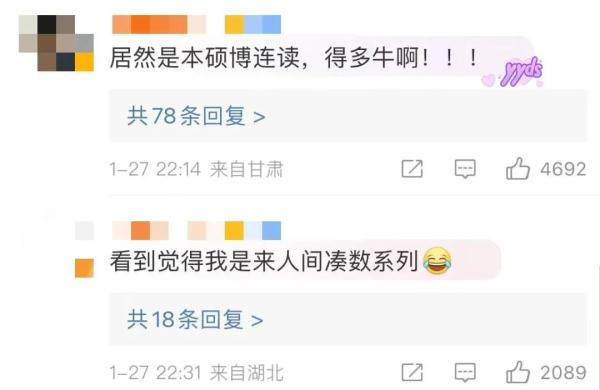Like the comment from 甘肃 with 4692 likes

(518, 169)
